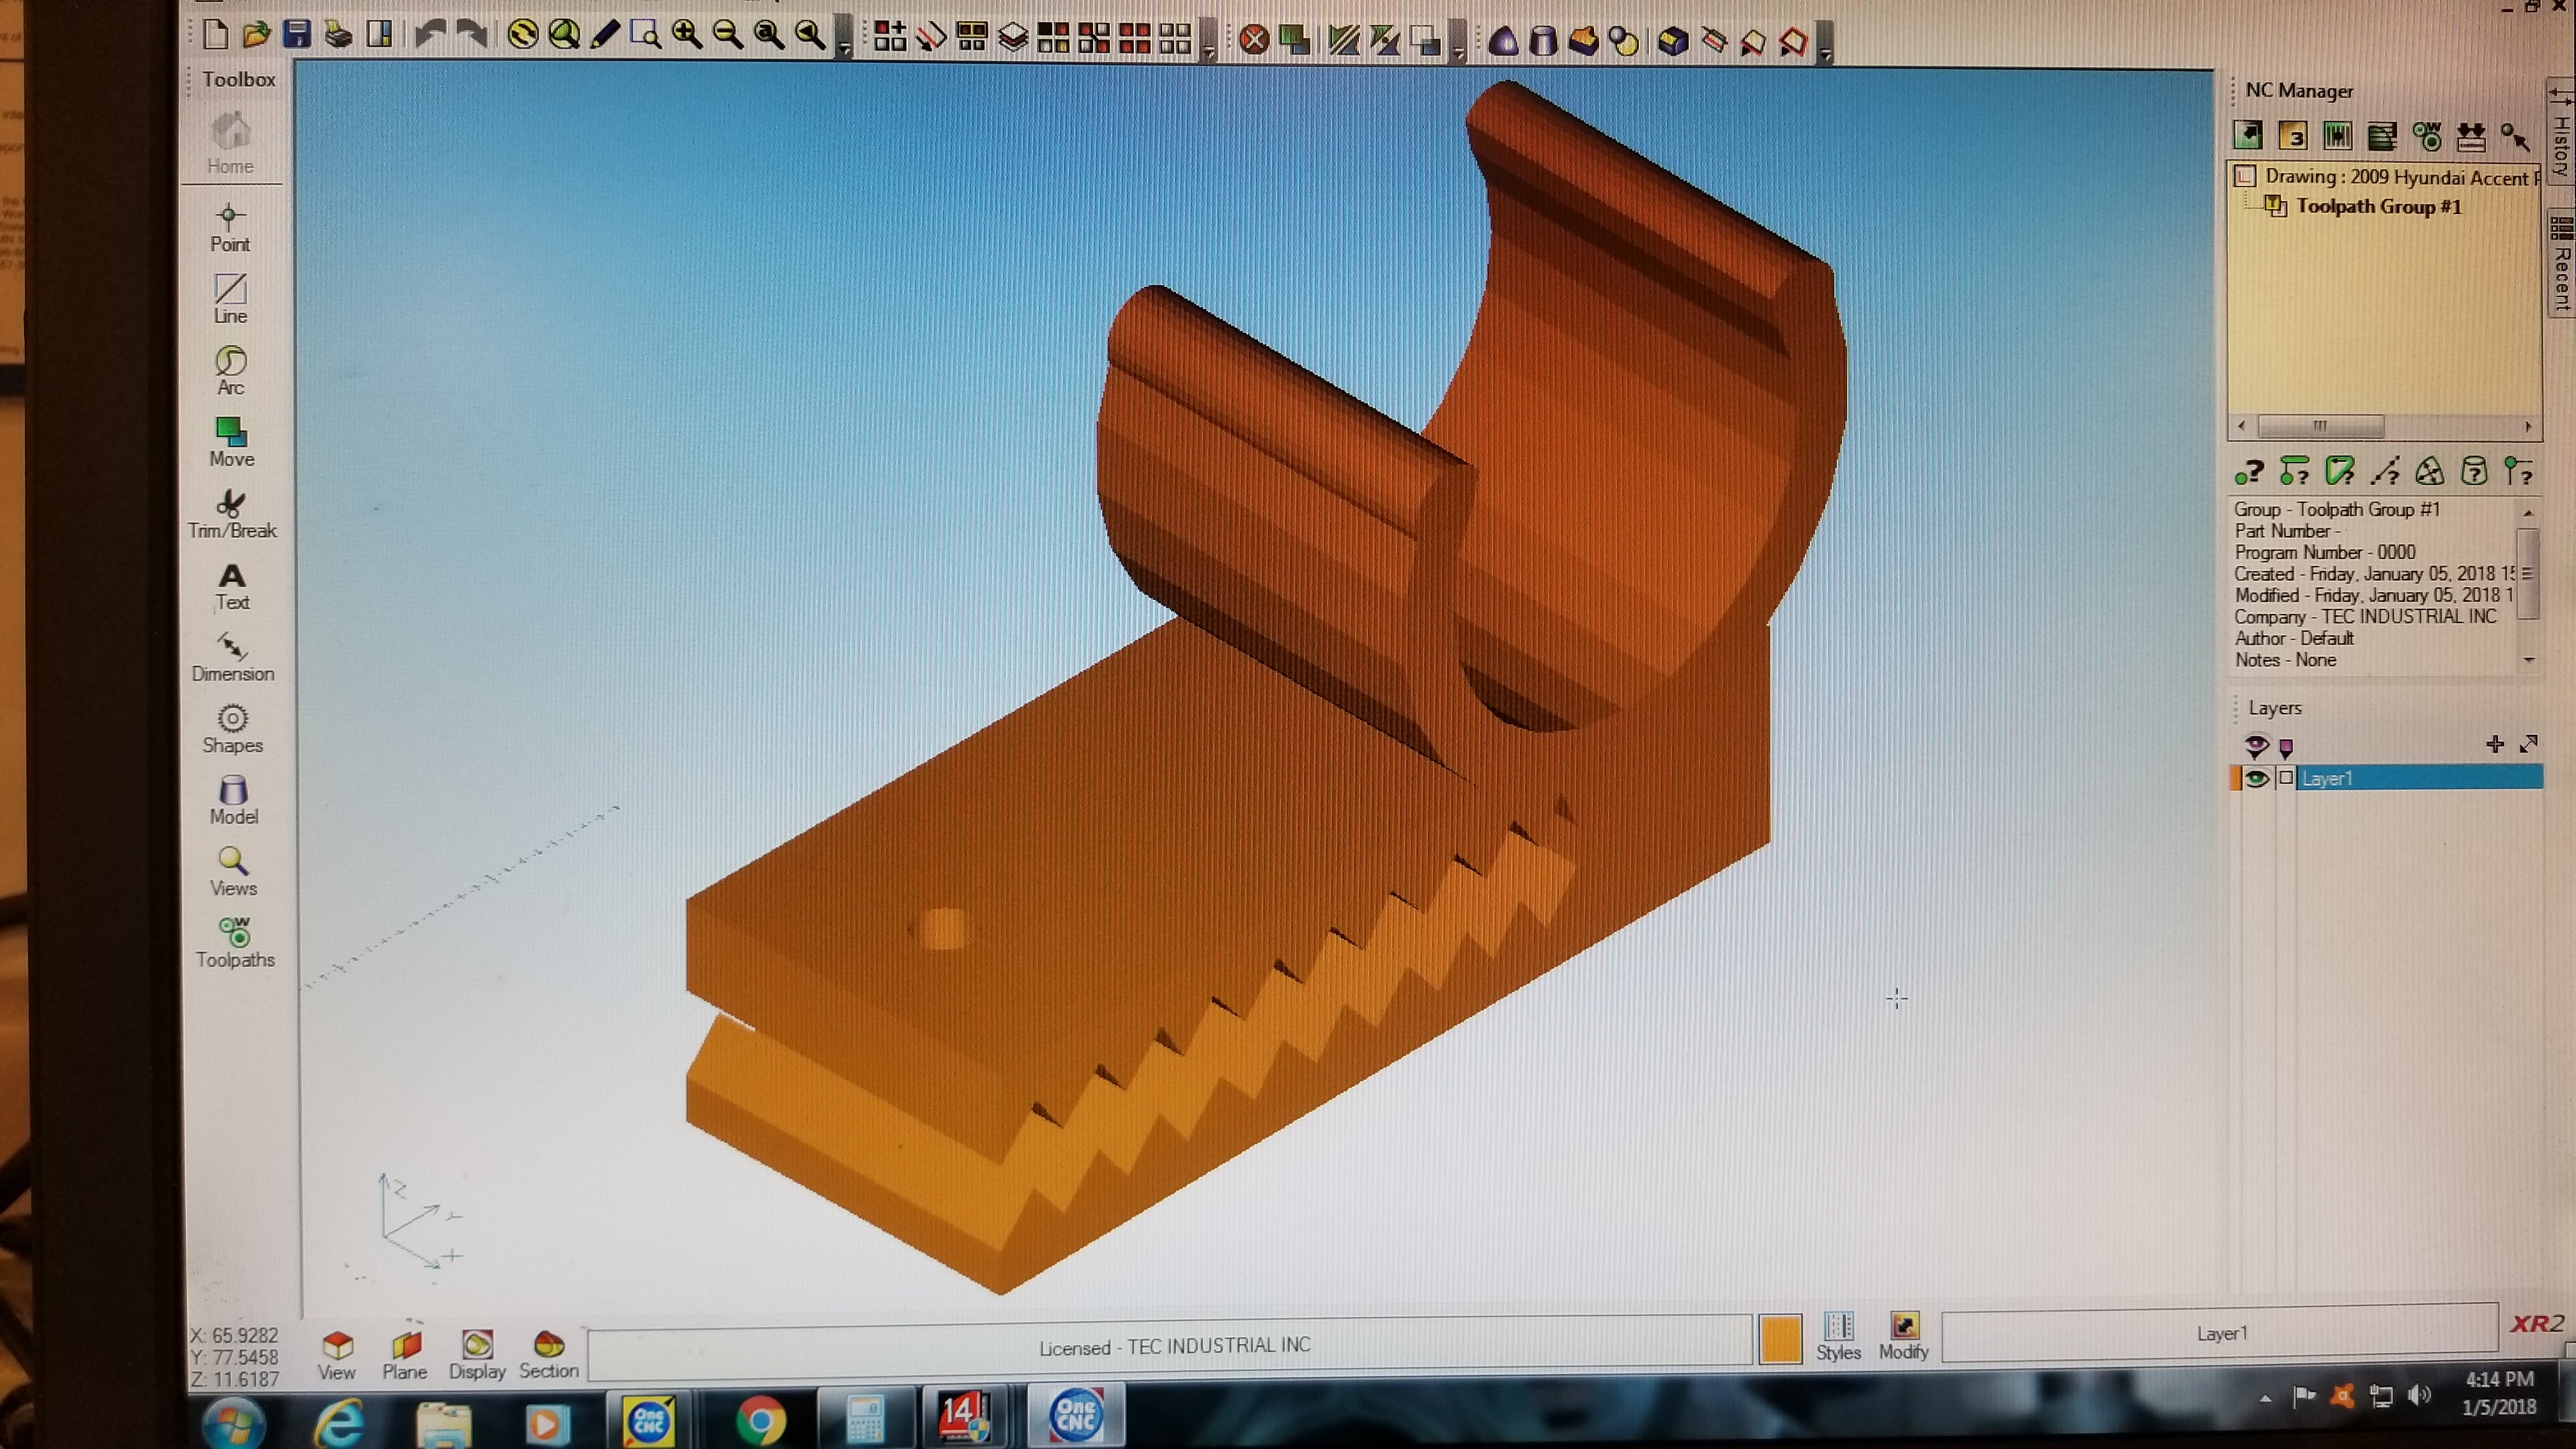Viewport: 2576px width, 1449px height.
Task: Click the Modify button
Action: 1904,1337
